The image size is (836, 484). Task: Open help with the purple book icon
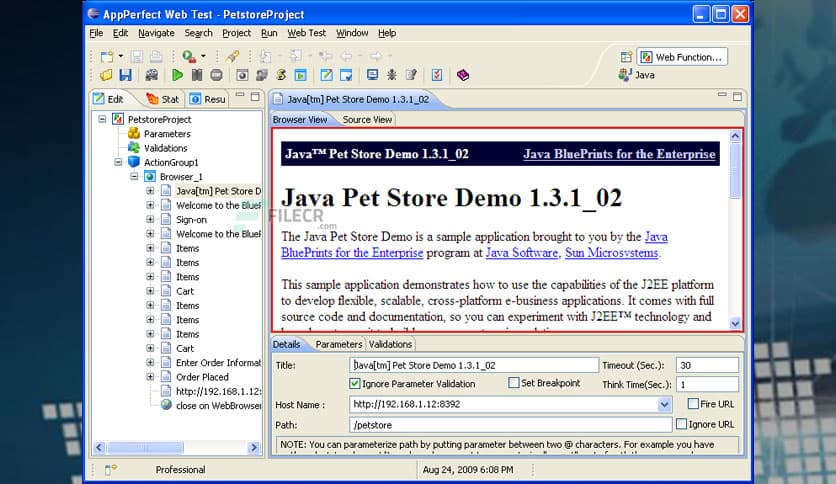point(463,75)
